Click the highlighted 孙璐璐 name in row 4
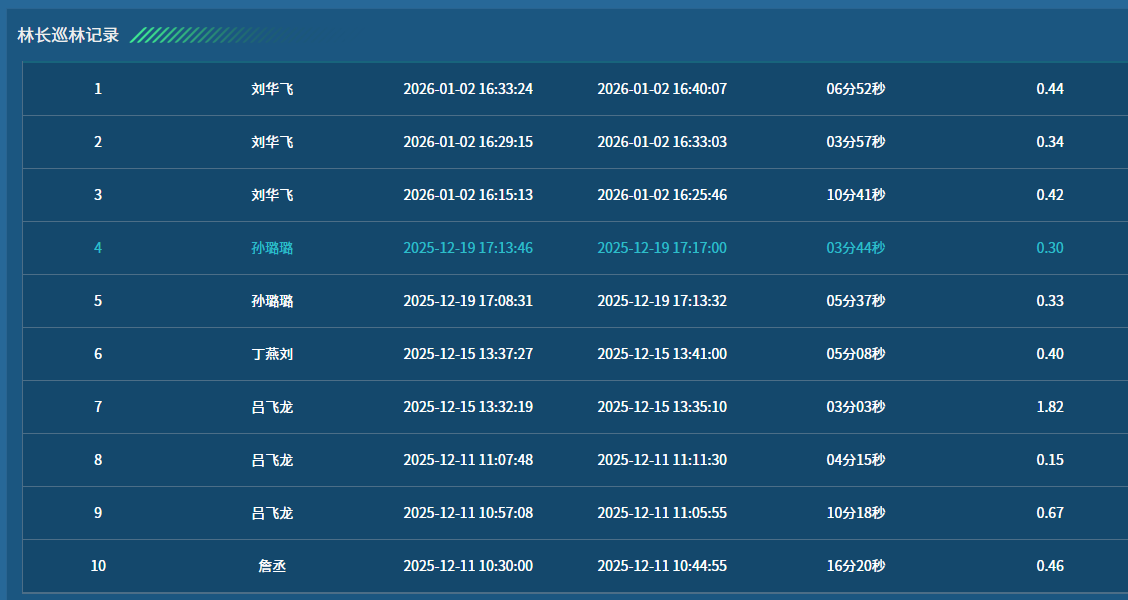Image resolution: width=1128 pixels, height=600 pixels. (x=272, y=248)
